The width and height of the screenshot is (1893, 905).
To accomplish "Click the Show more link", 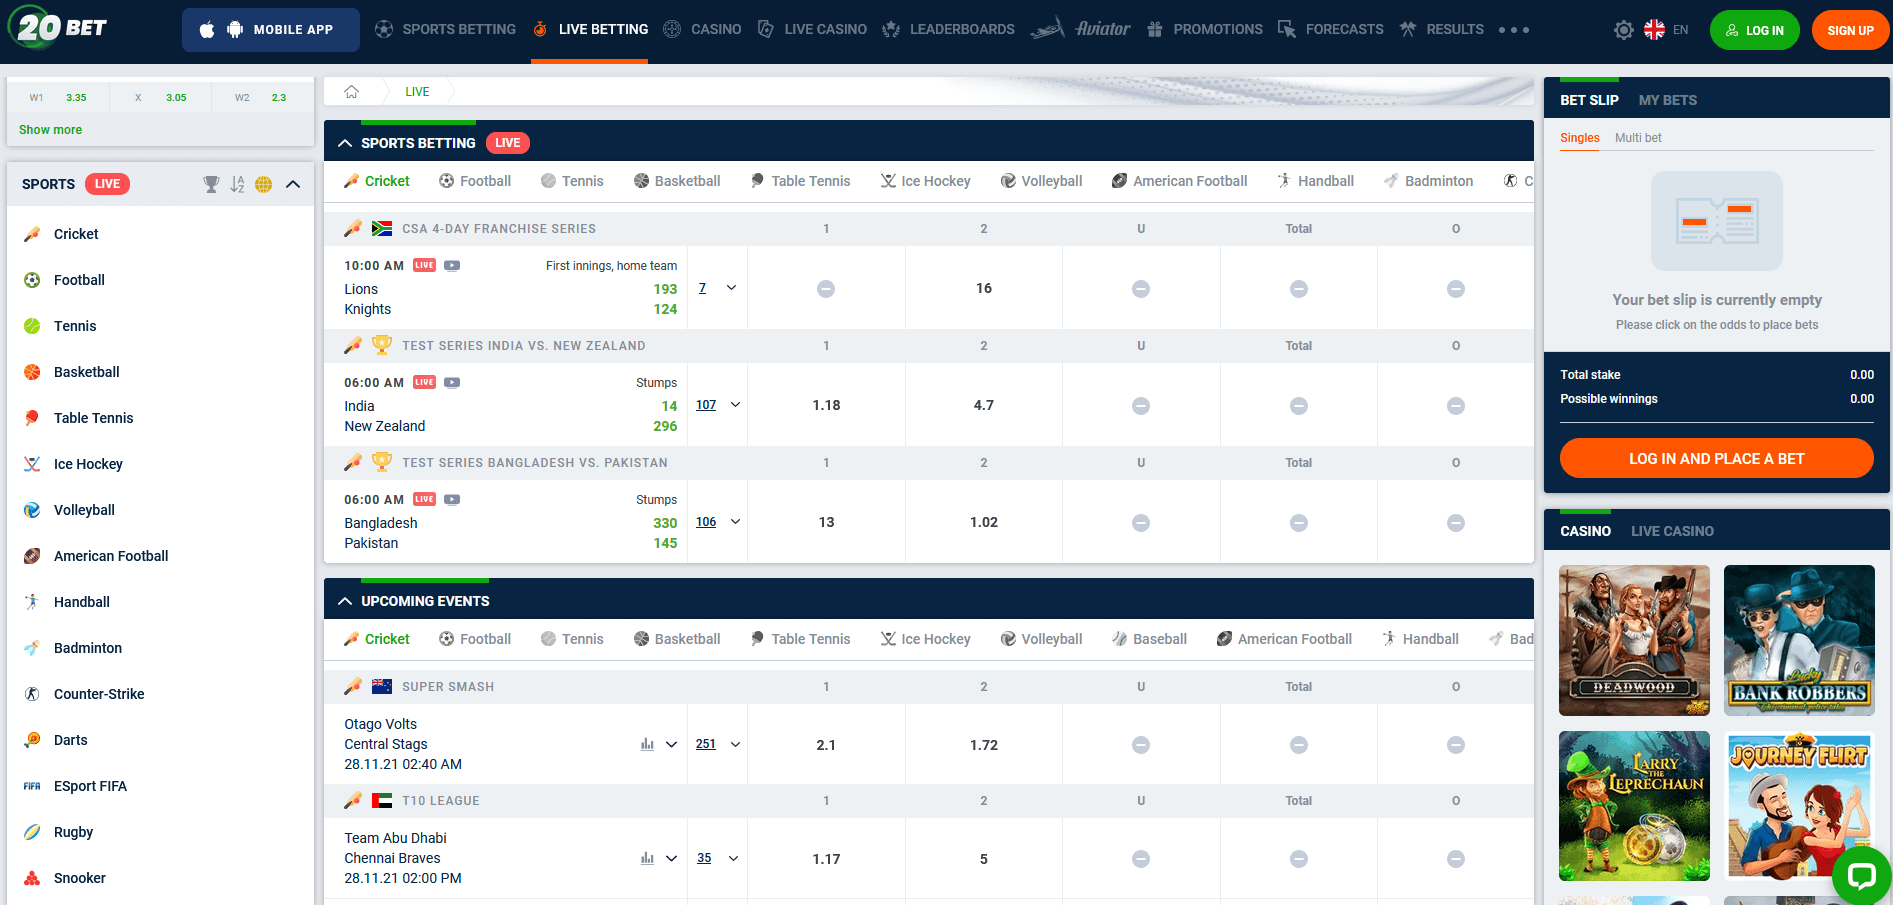I will click(50, 130).
